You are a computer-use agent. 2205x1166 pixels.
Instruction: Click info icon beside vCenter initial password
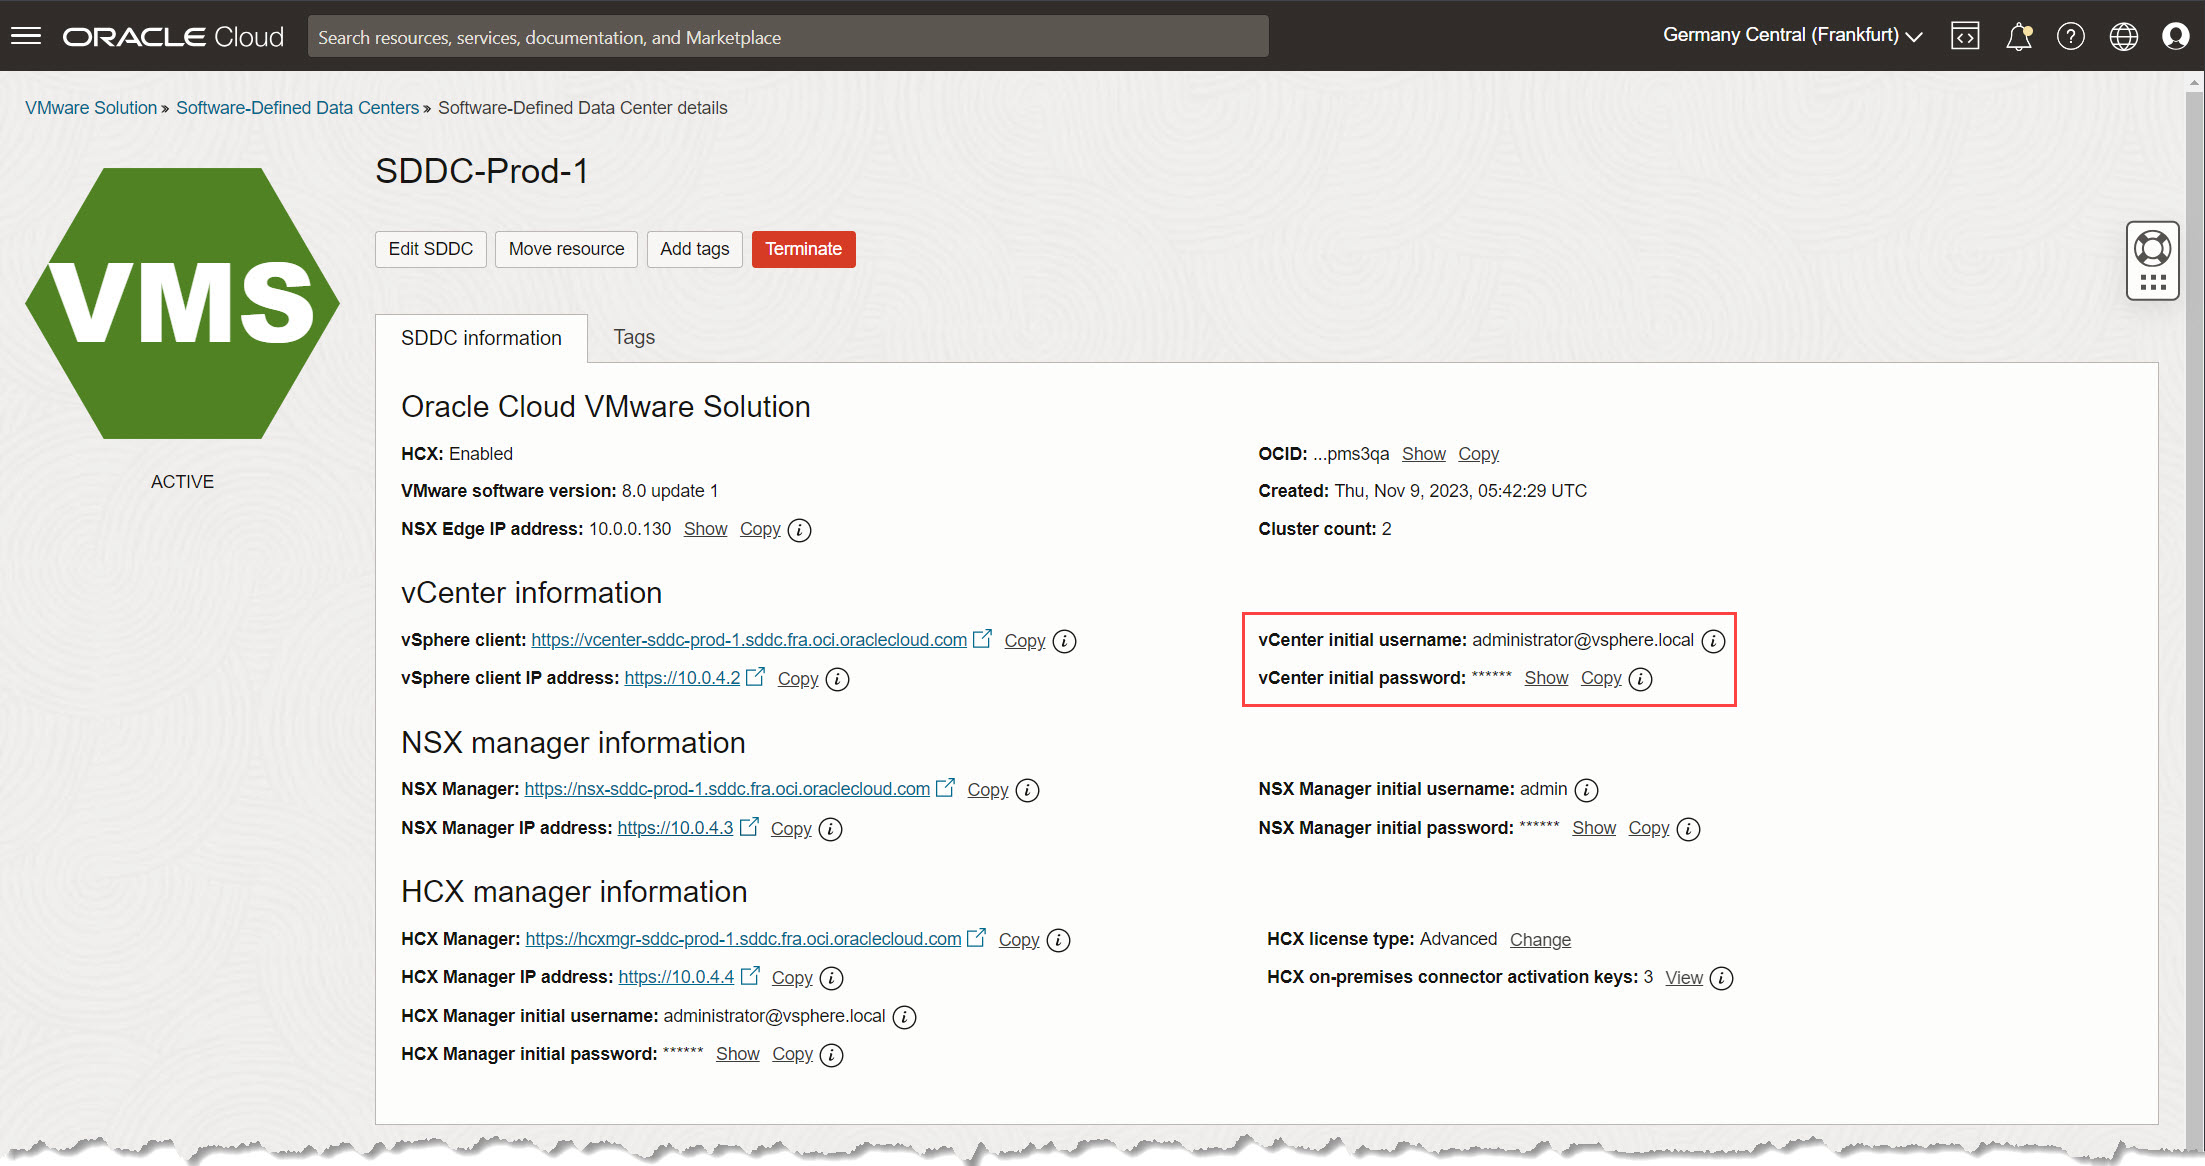click(1640, 679)
